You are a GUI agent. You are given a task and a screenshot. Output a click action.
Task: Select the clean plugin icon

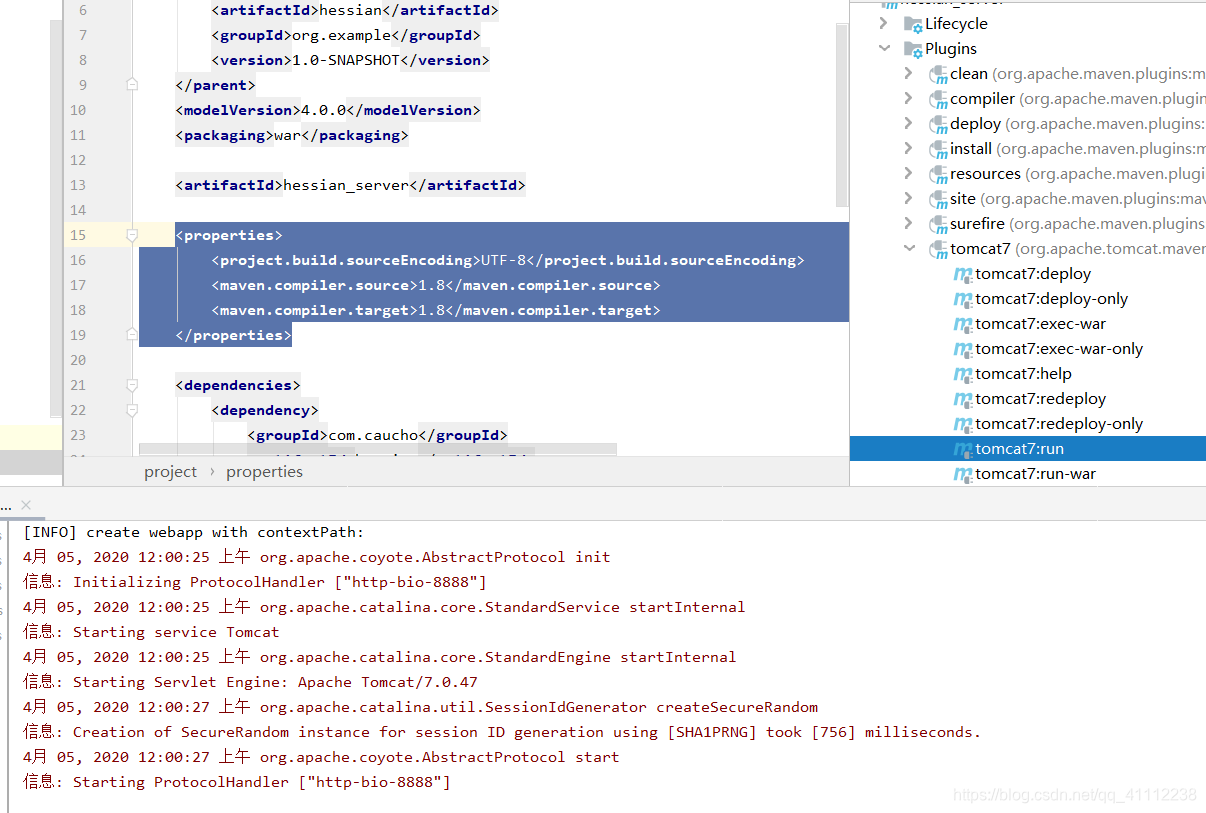click(938, 74)
